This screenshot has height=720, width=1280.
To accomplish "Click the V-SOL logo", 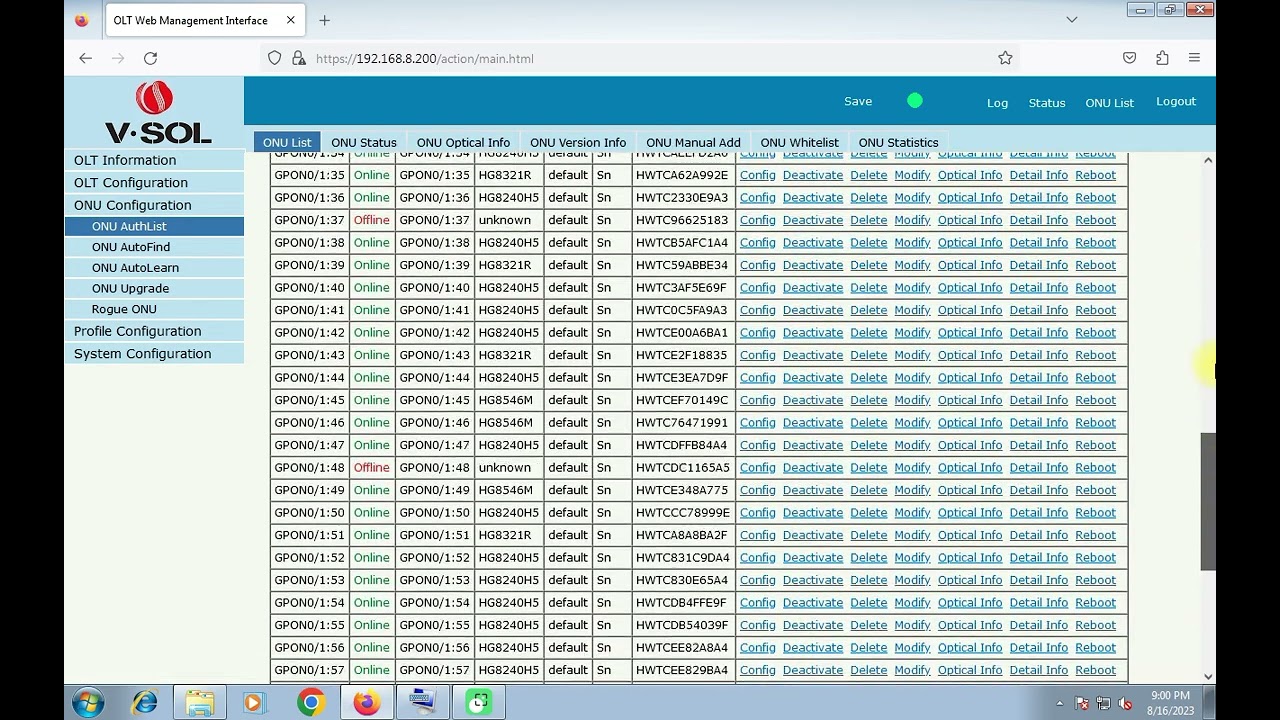I will point(156,113).
